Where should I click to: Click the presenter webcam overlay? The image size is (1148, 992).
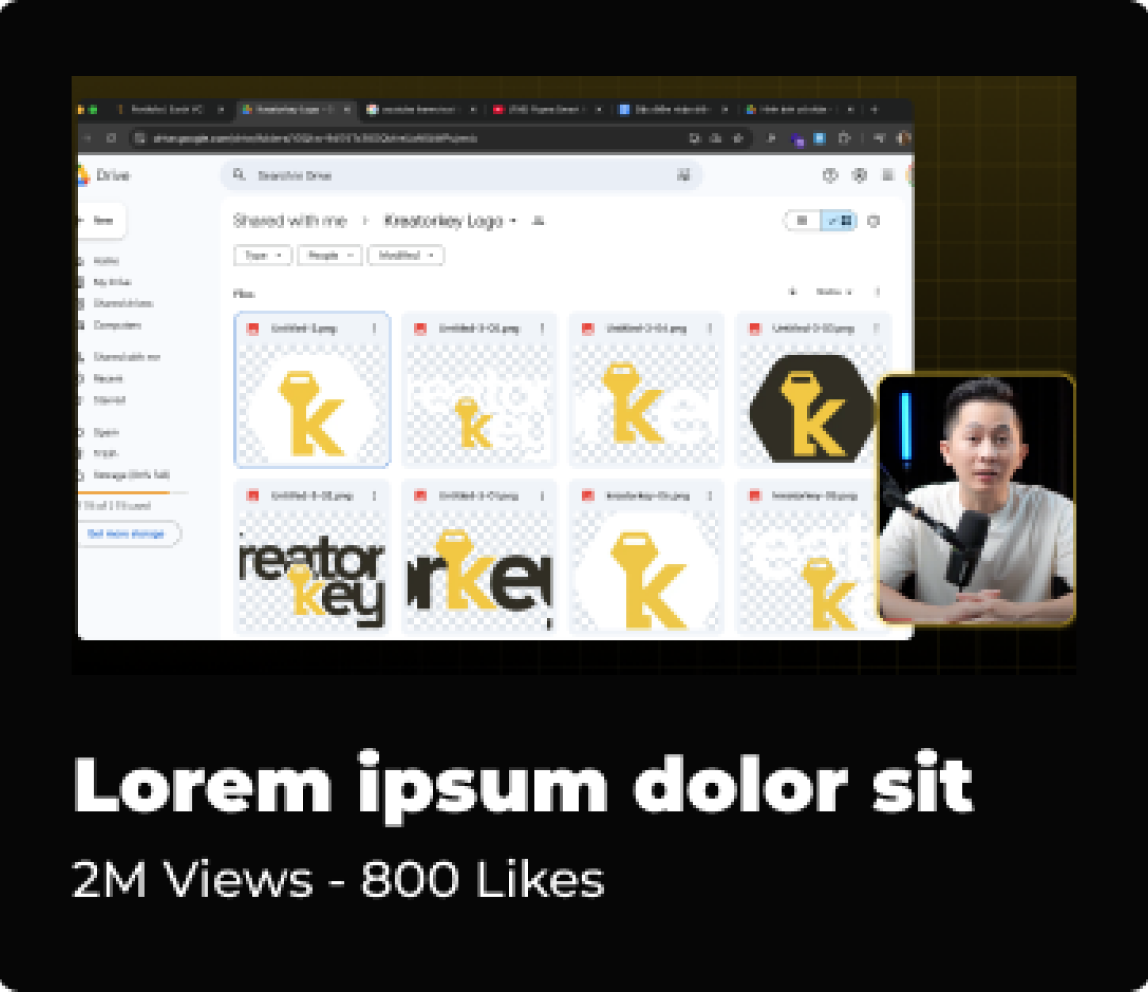[x=976, y=499]
